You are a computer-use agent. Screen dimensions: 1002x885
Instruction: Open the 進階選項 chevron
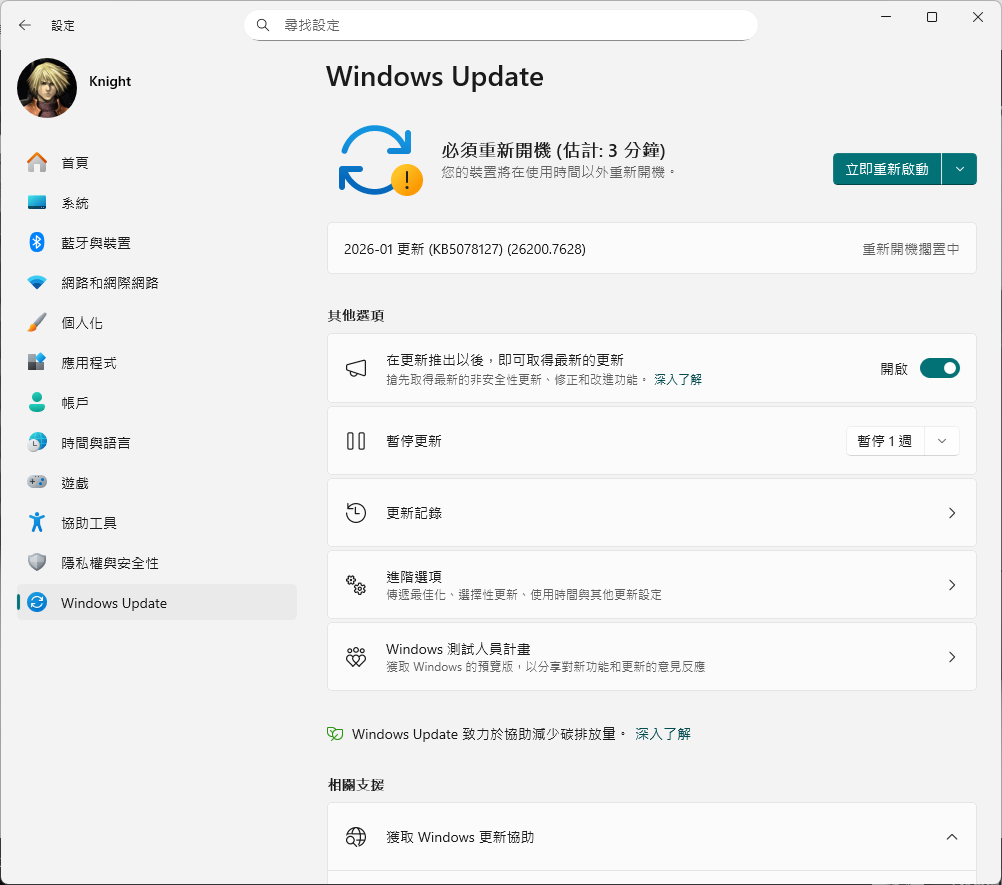pyautogui.click(x=952, y=585)
